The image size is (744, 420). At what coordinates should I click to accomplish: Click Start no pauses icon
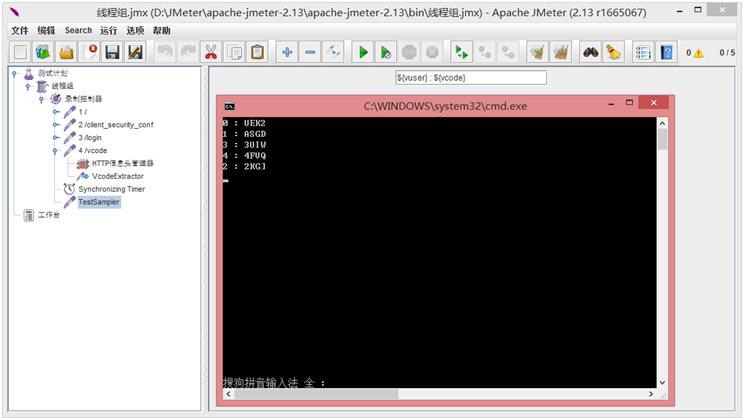pos(386,52)
